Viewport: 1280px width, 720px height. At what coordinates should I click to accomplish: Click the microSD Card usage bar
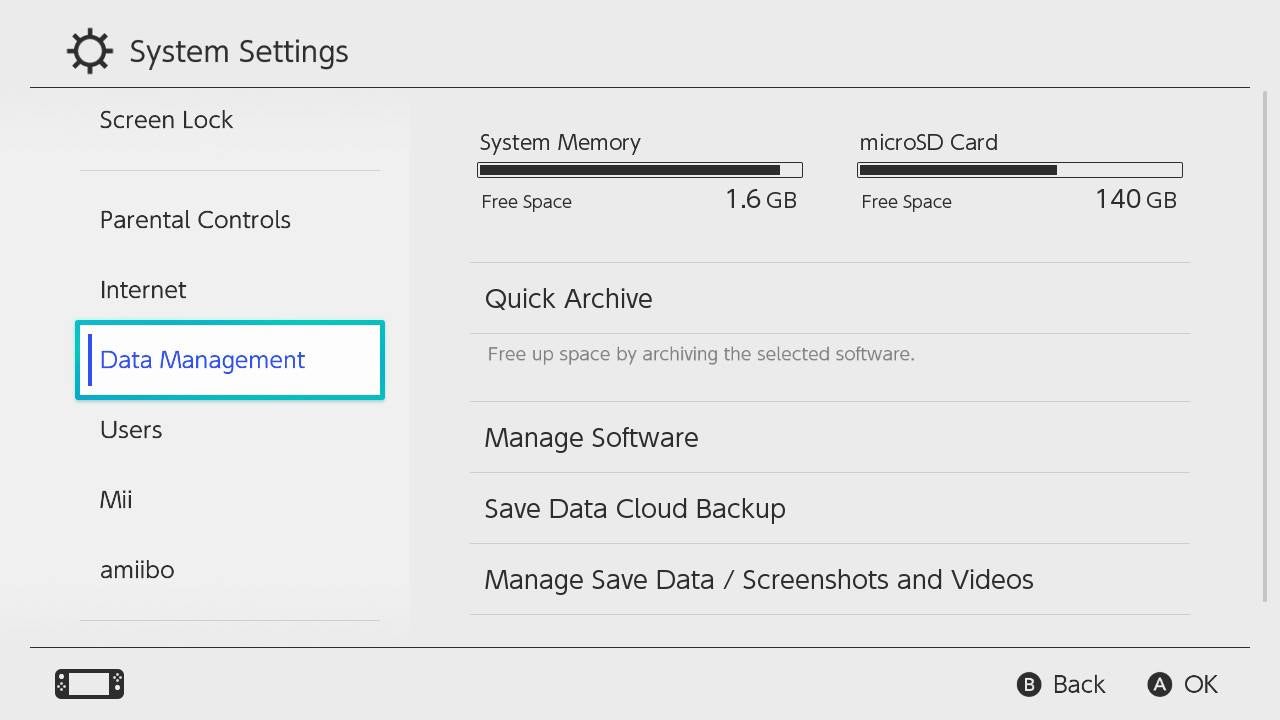coord(1020,170)
